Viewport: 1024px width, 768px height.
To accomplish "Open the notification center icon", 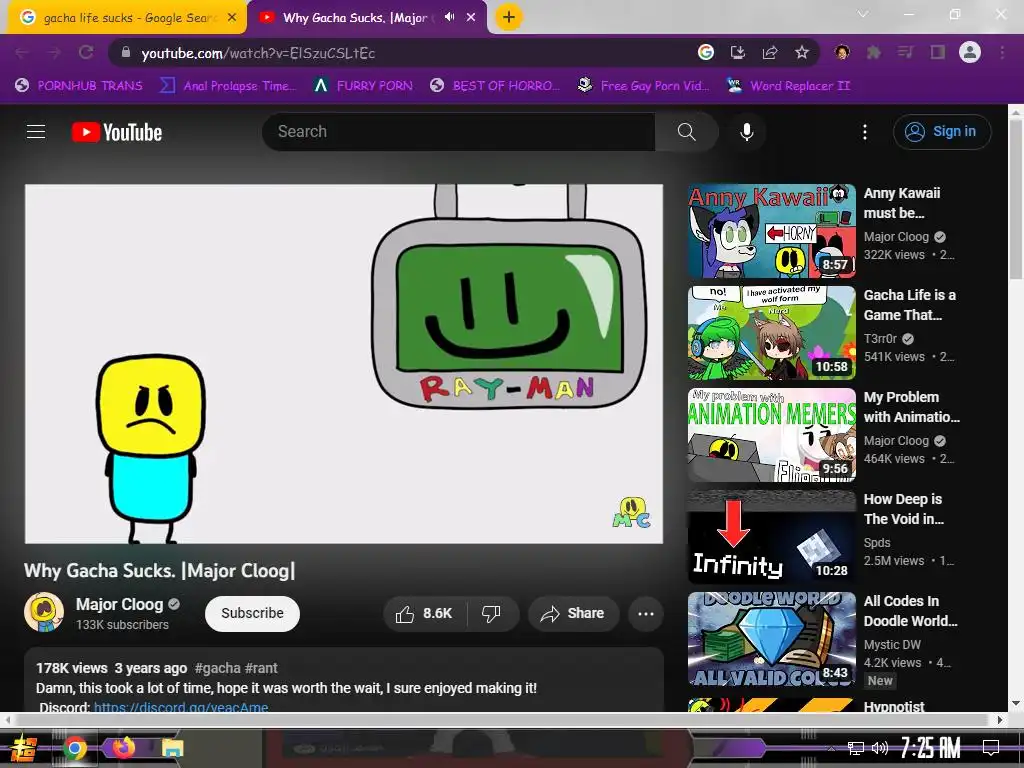I will 991,748.
